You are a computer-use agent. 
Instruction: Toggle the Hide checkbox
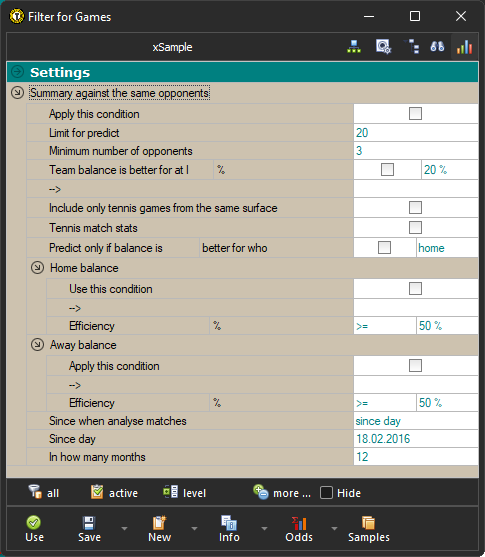326,493
